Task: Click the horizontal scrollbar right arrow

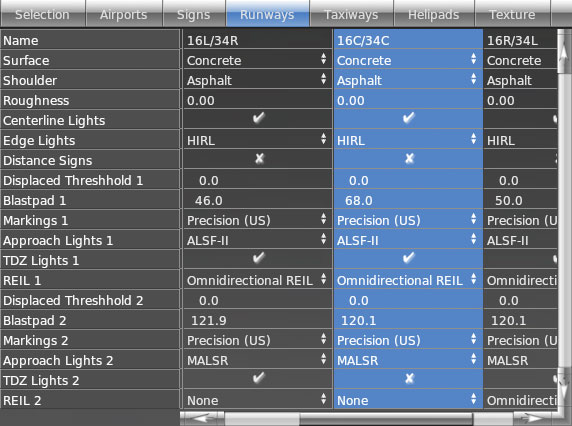Action: (x=534, y=418)
